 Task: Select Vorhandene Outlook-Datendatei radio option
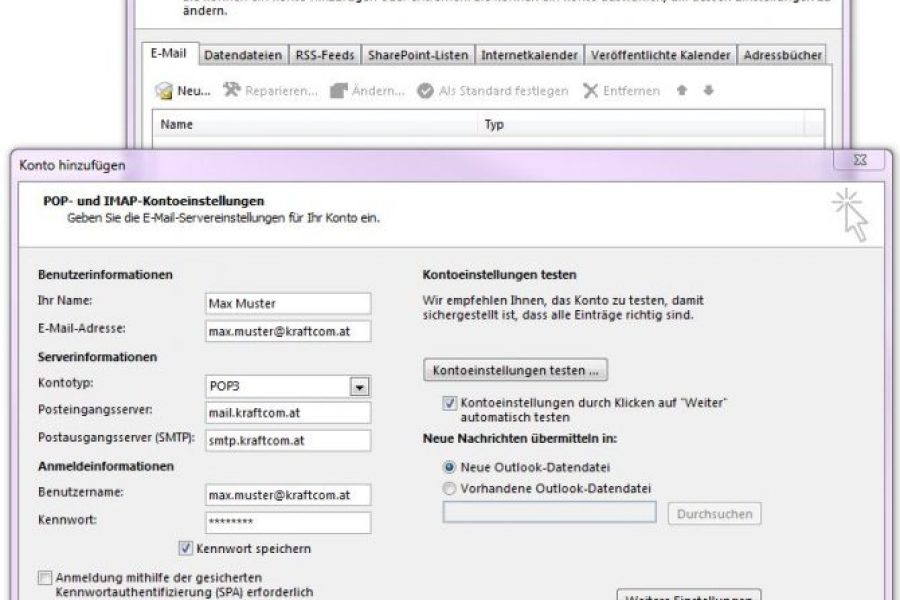click(x=449, y=487)
